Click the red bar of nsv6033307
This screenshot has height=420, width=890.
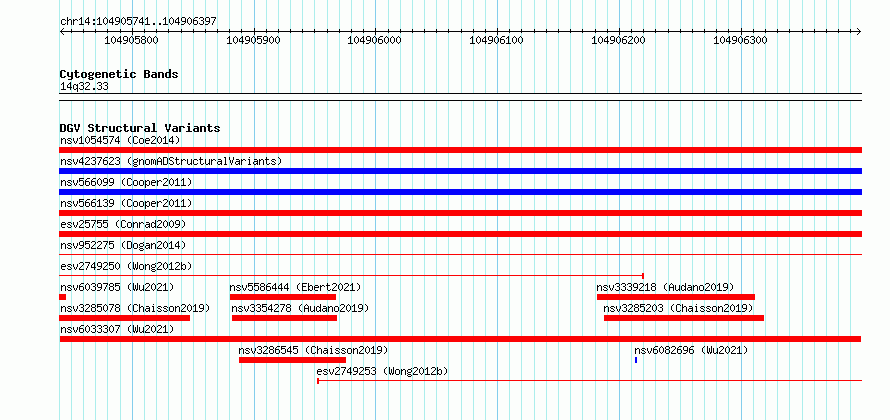(x=460, y=339)
